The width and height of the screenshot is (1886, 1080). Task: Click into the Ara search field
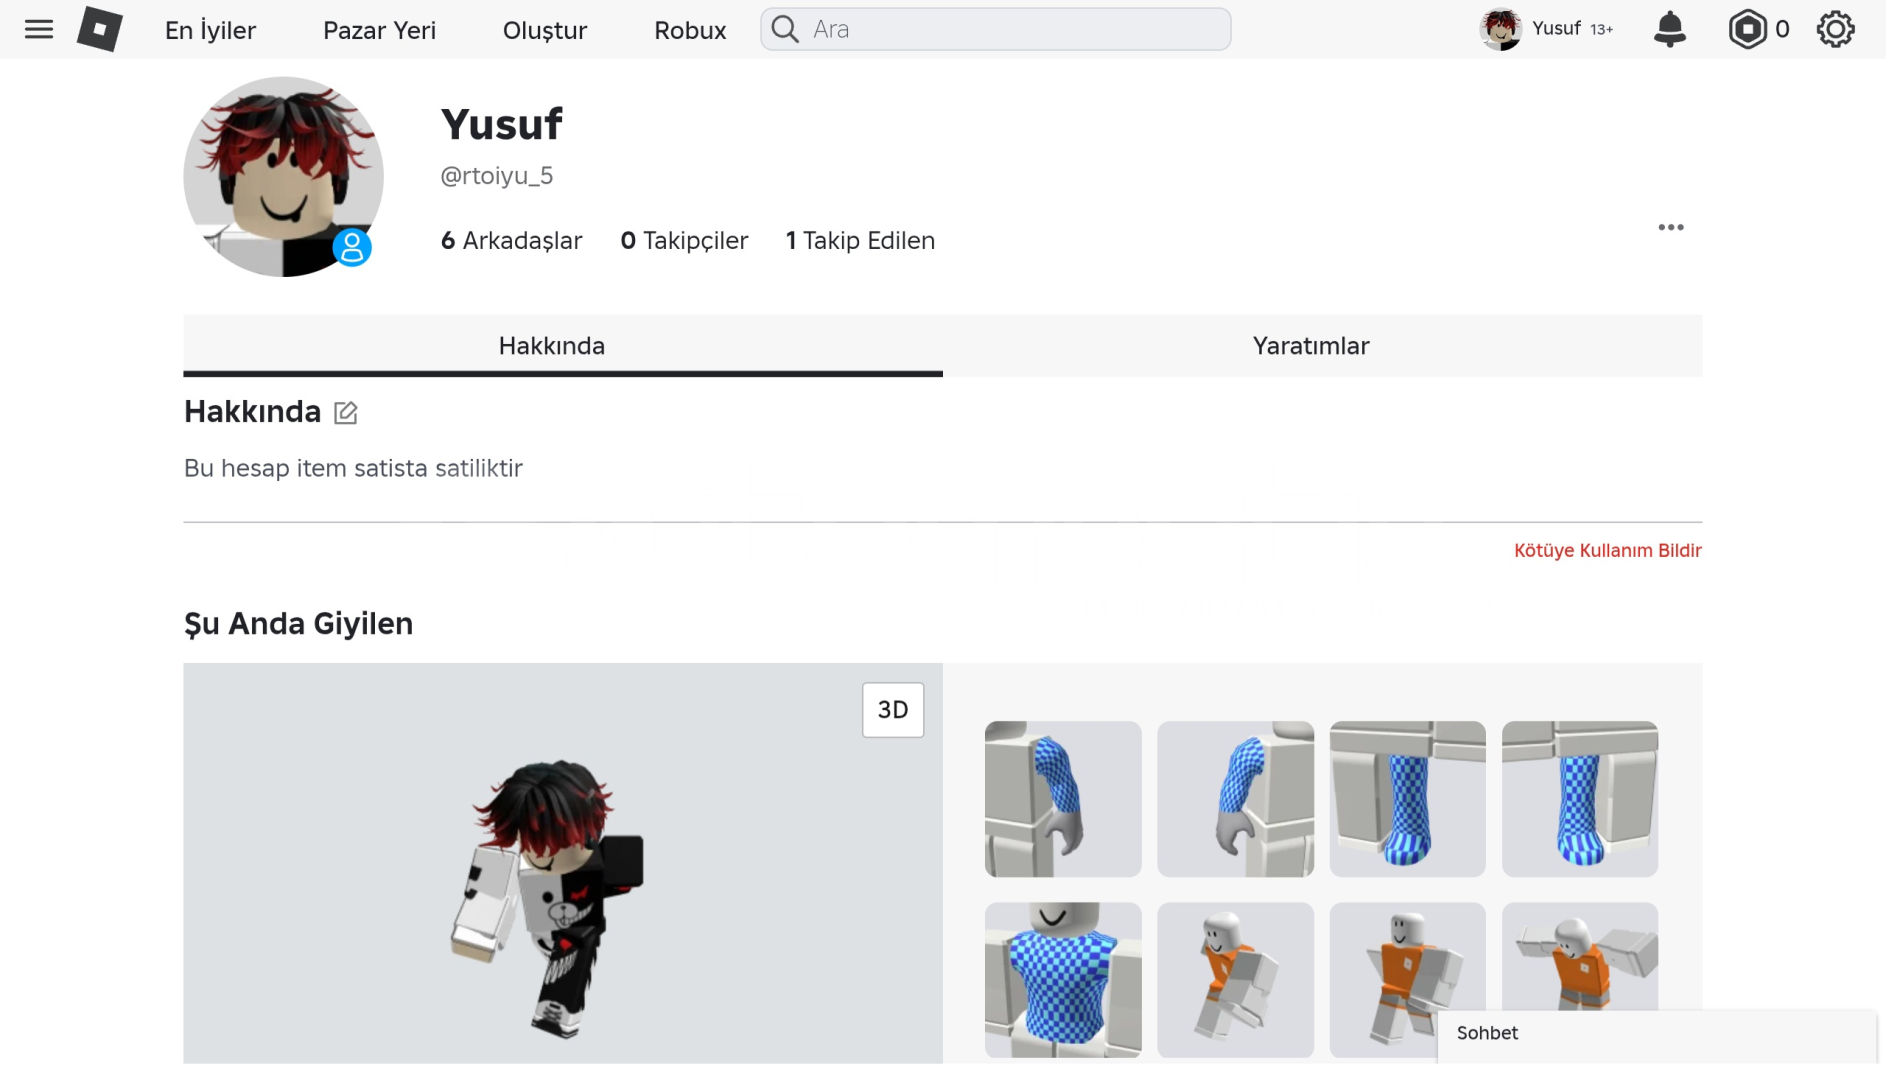996,29
